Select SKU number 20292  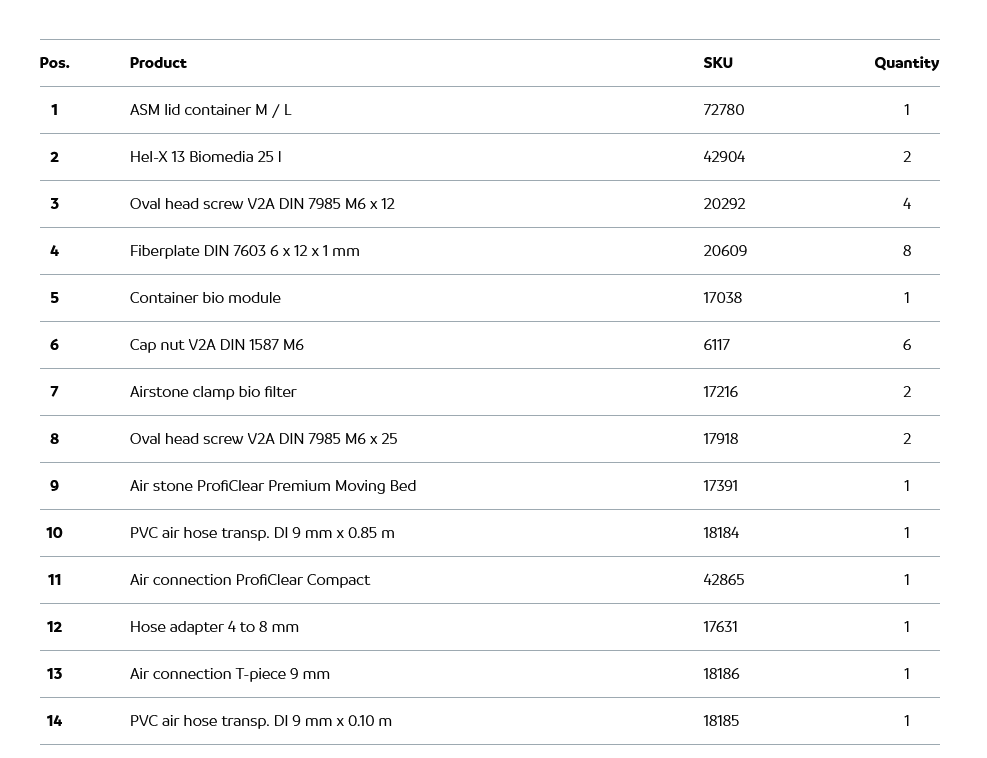point(724,204)
